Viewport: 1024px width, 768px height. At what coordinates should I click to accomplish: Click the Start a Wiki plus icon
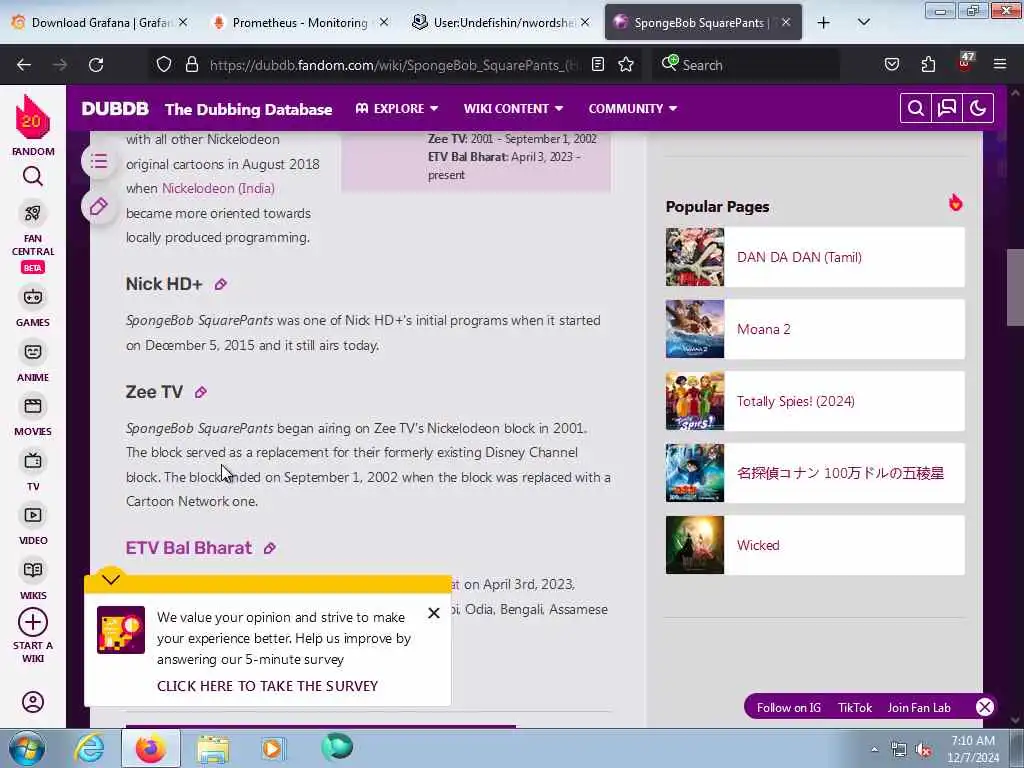33,622
